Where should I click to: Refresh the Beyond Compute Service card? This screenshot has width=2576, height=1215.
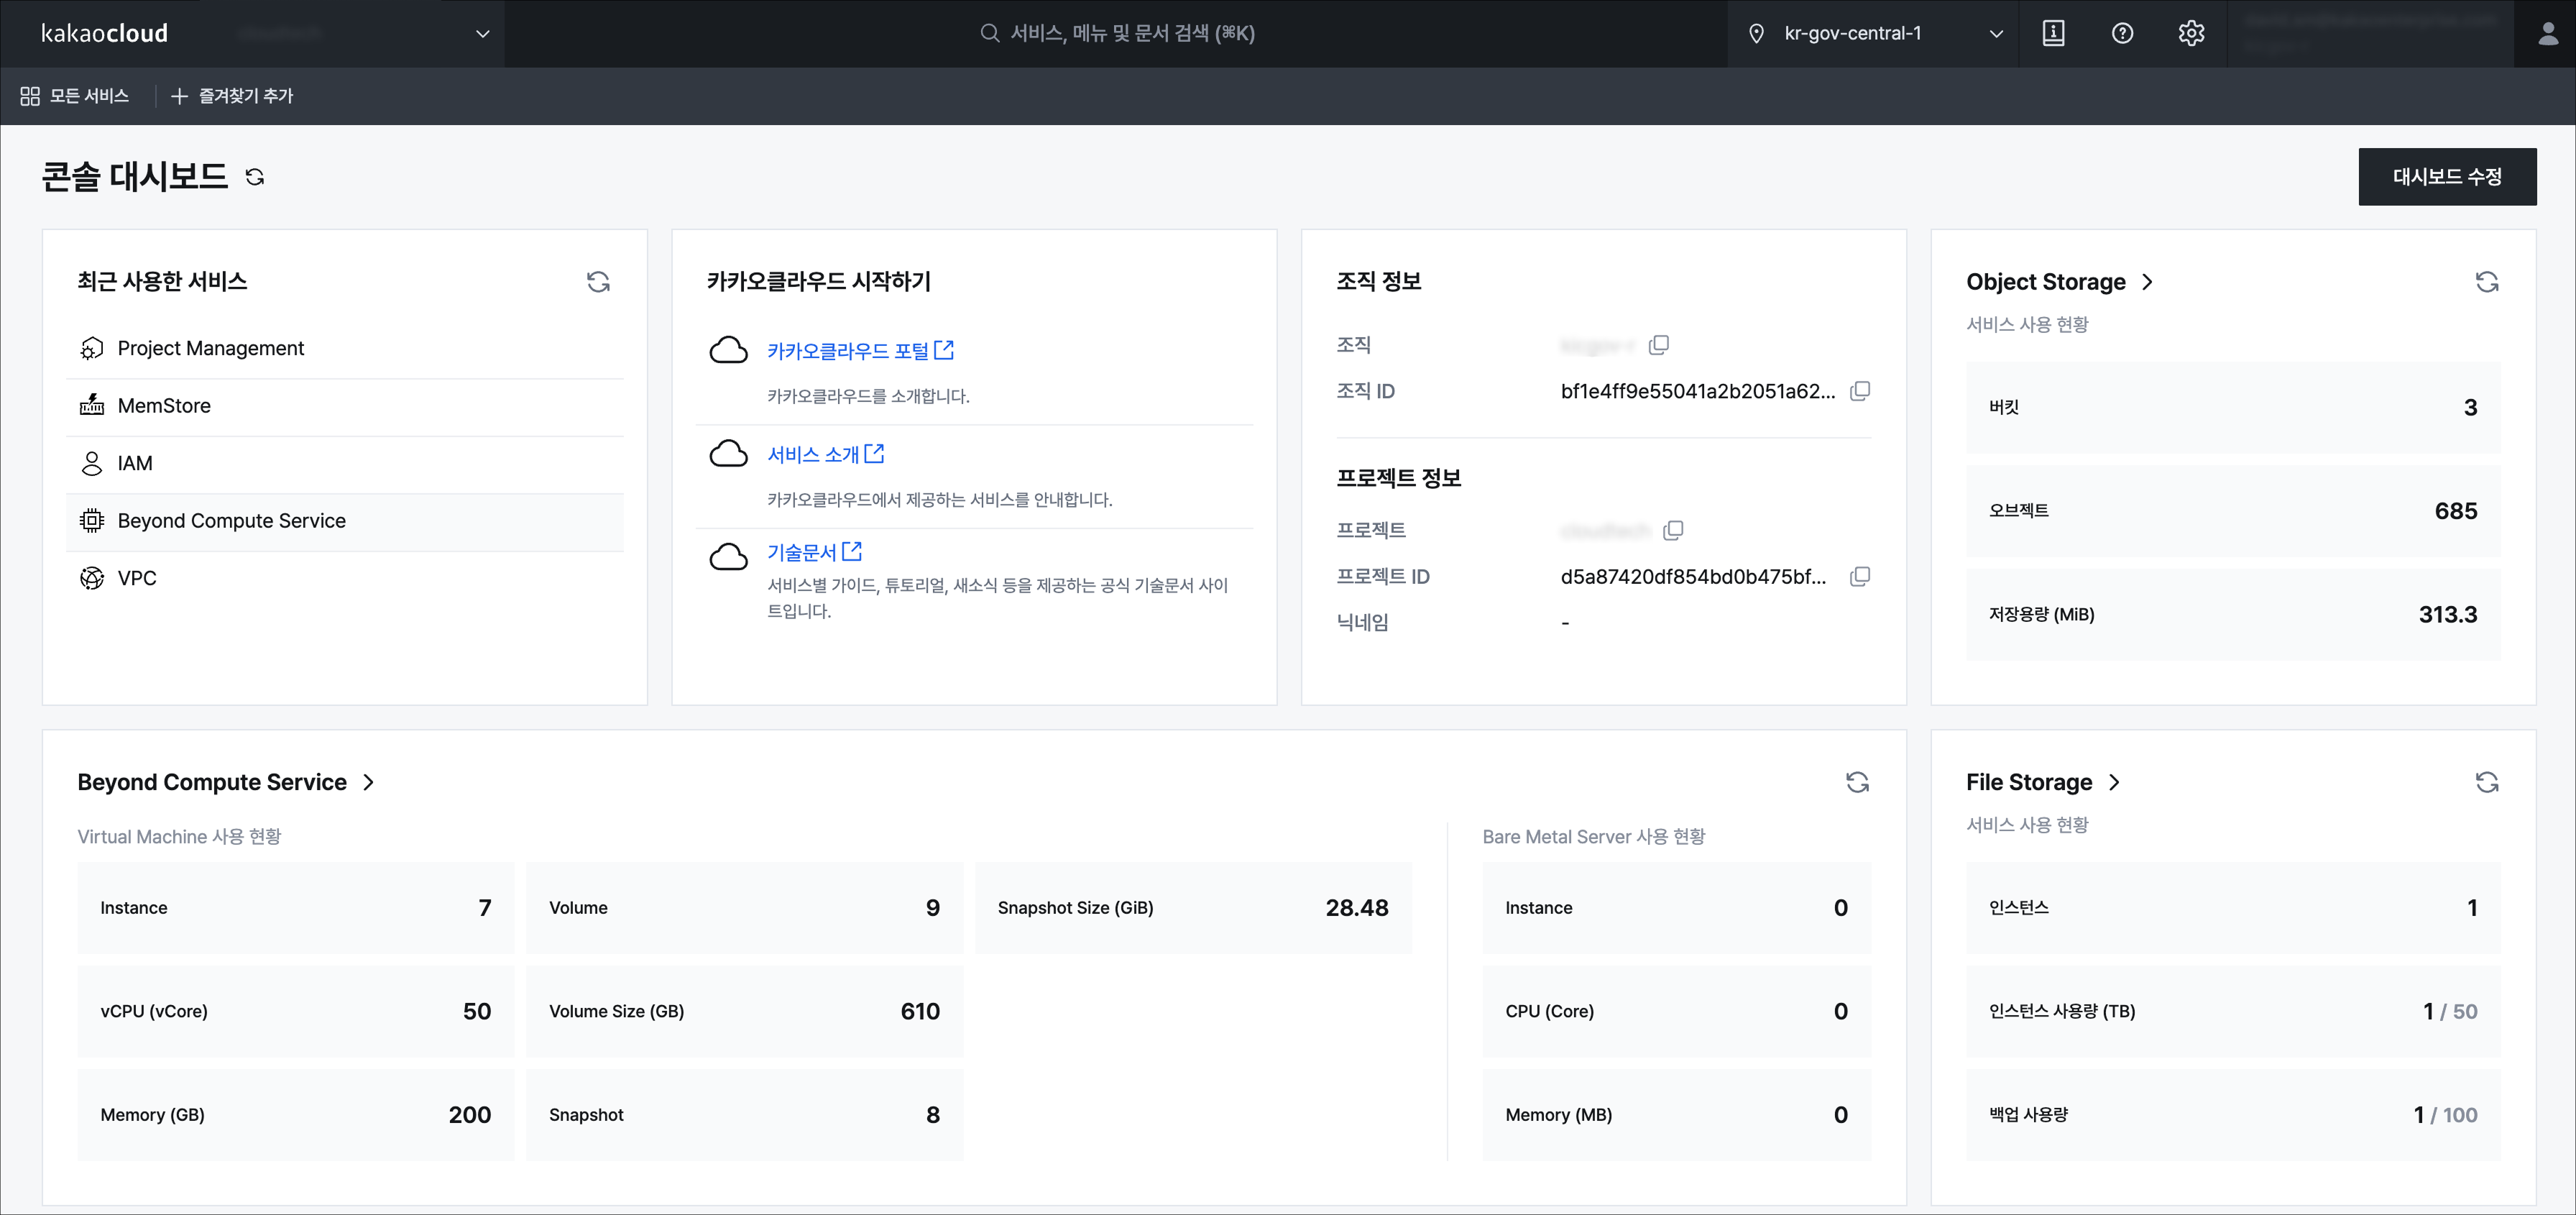coord(1857,782)
